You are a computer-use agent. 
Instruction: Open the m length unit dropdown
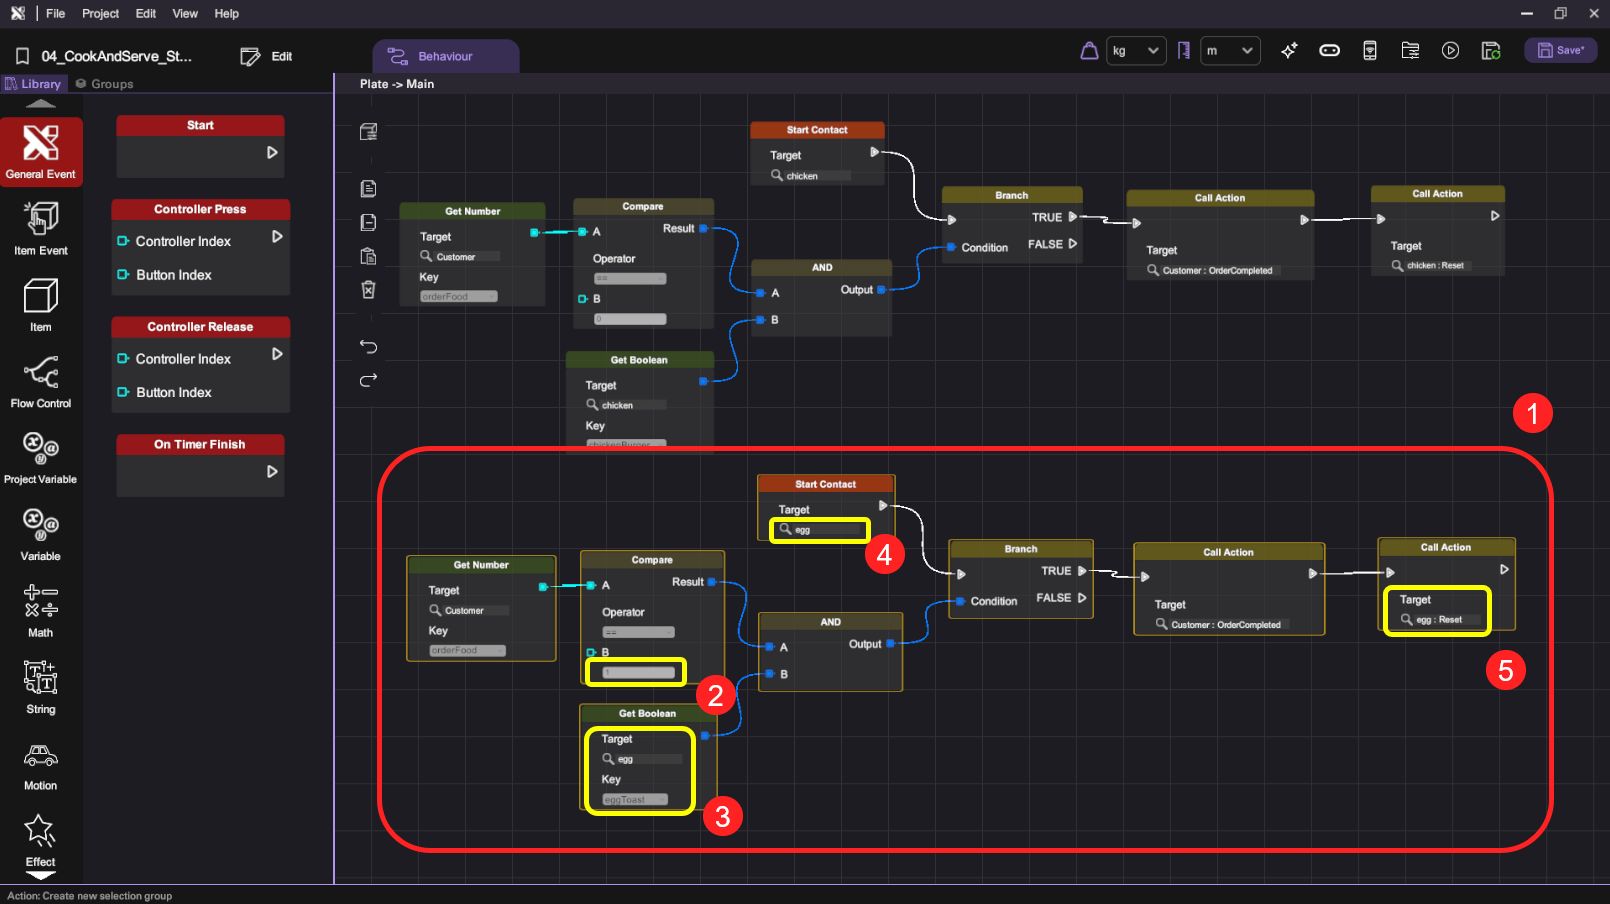click(1229, 51)
